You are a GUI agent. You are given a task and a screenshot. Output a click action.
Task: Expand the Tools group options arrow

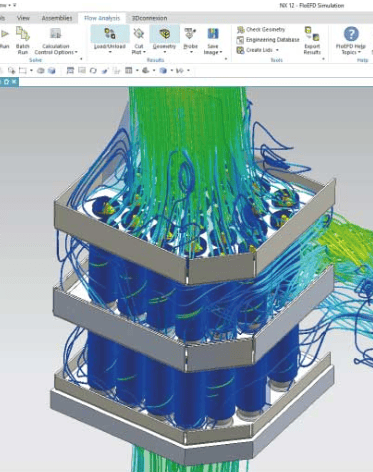pyautogui.click(x=323, y=59)
